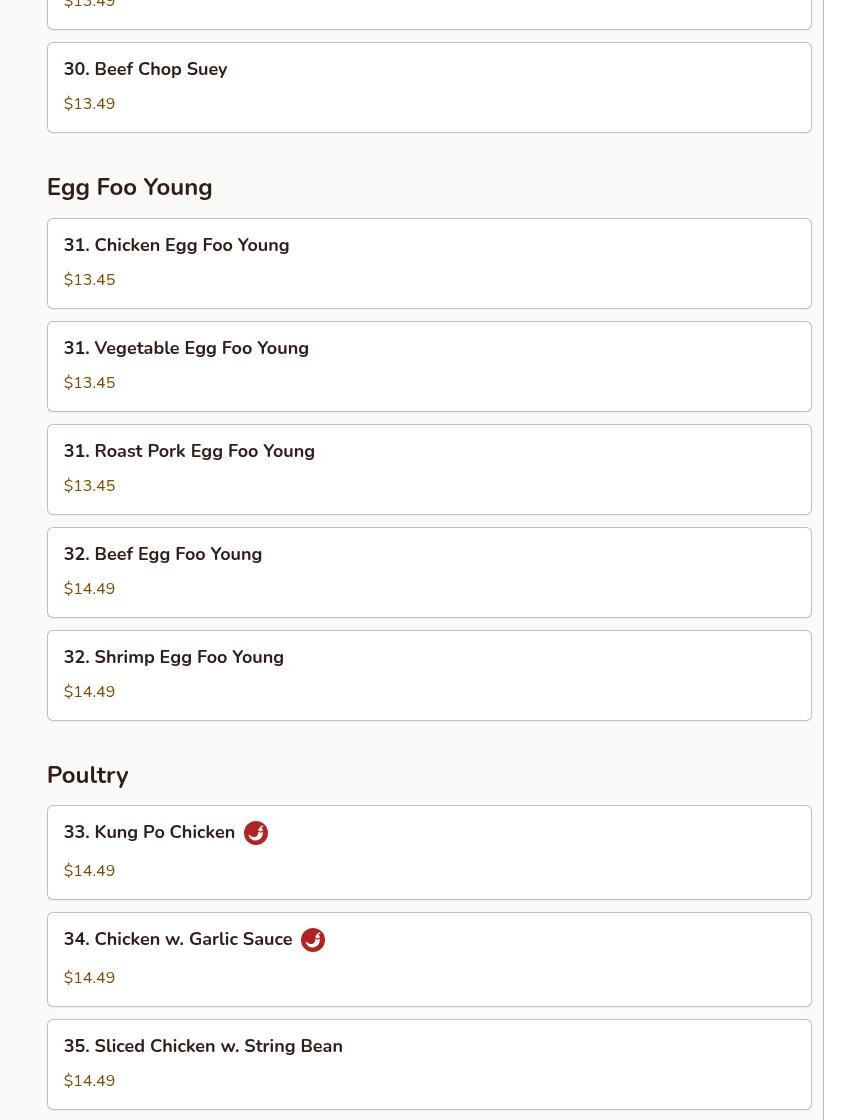The width and height of the screenshot is (844, 1120).
Task: Click the Poultry section heading
Action: [88, 776]
